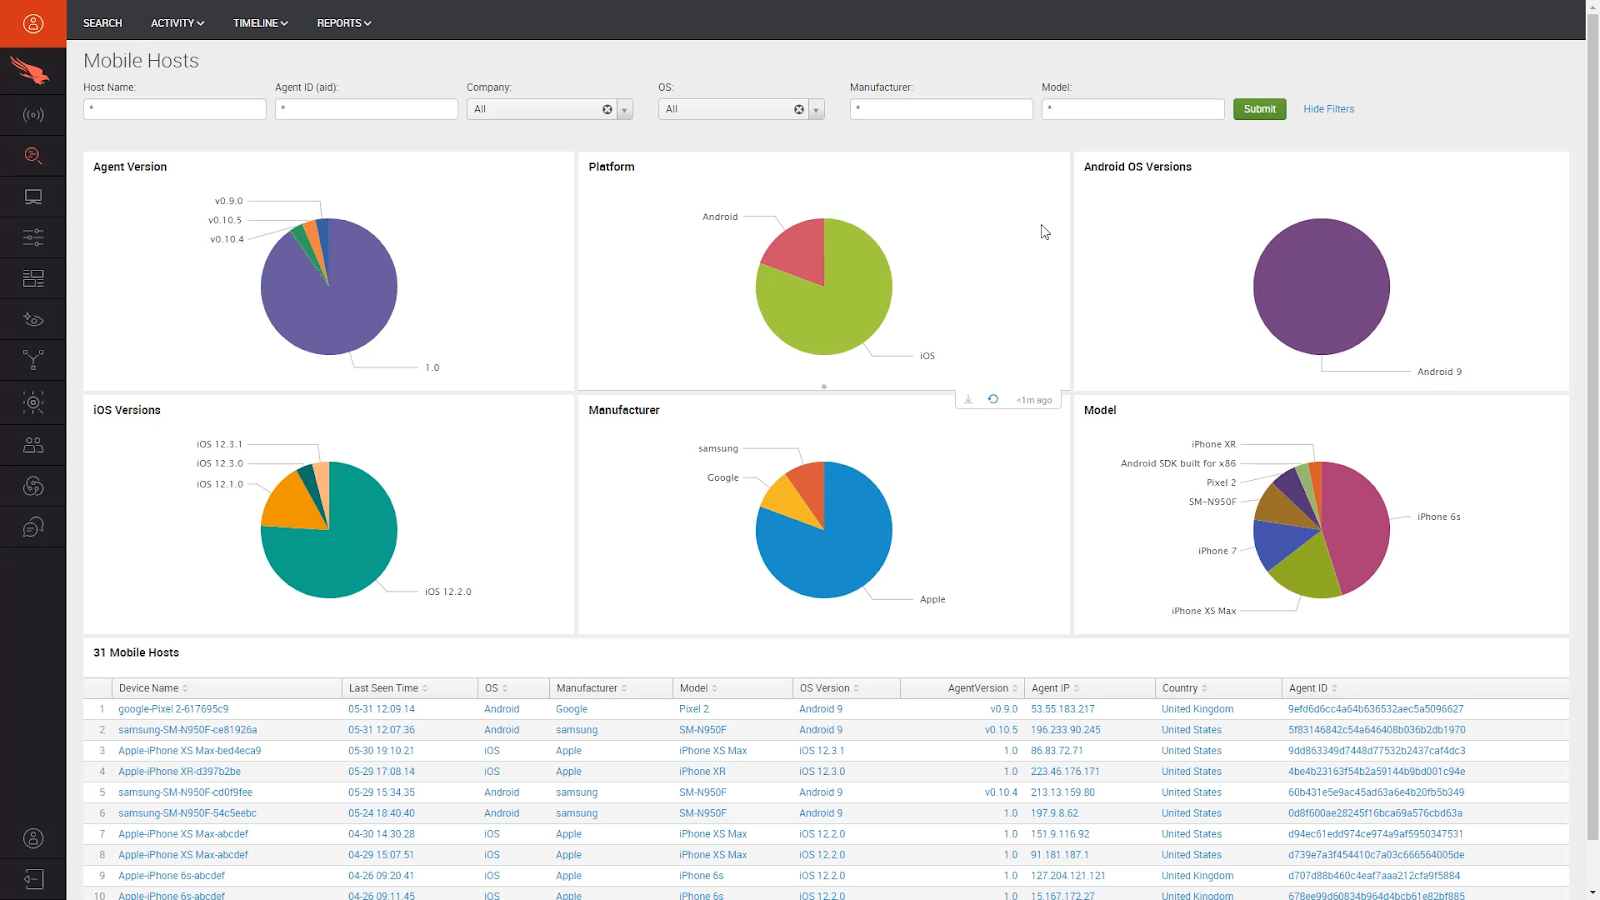Click the v0.10.4 agent version cell
The height and width of the screenshot is (900, 1600).
(1001, 792)
